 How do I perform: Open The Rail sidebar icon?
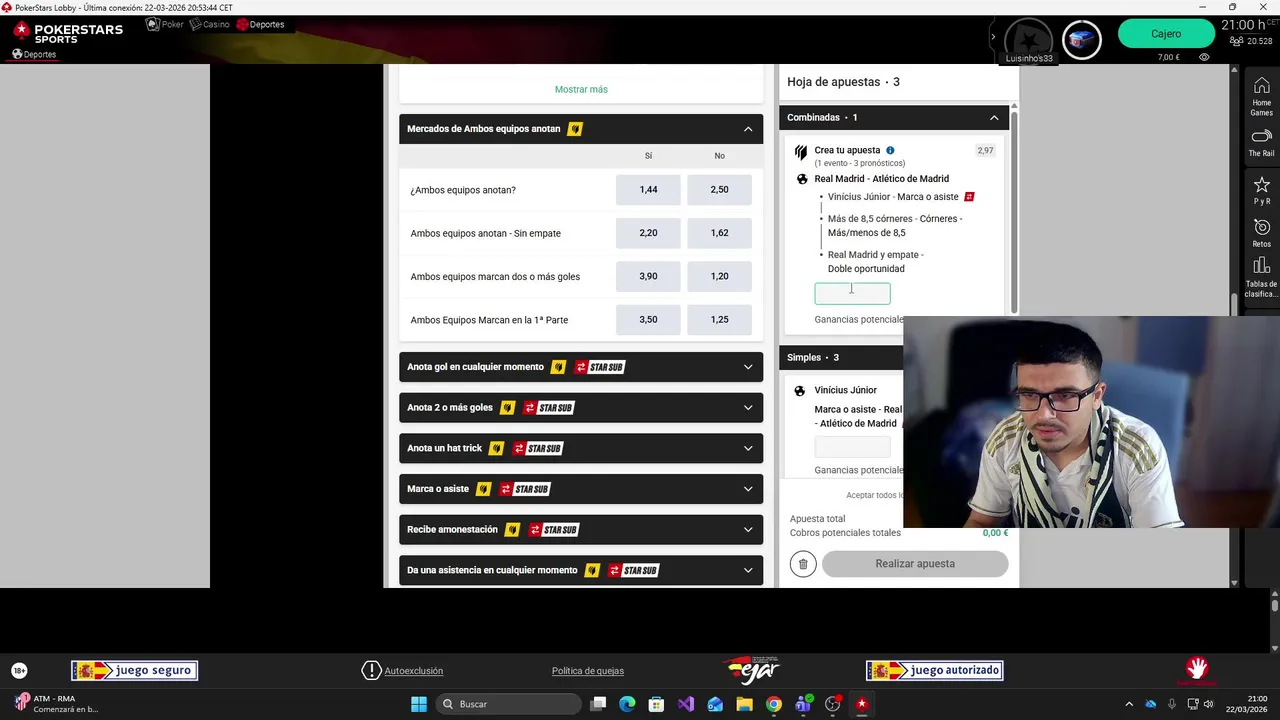click(x=1261, y=142)
